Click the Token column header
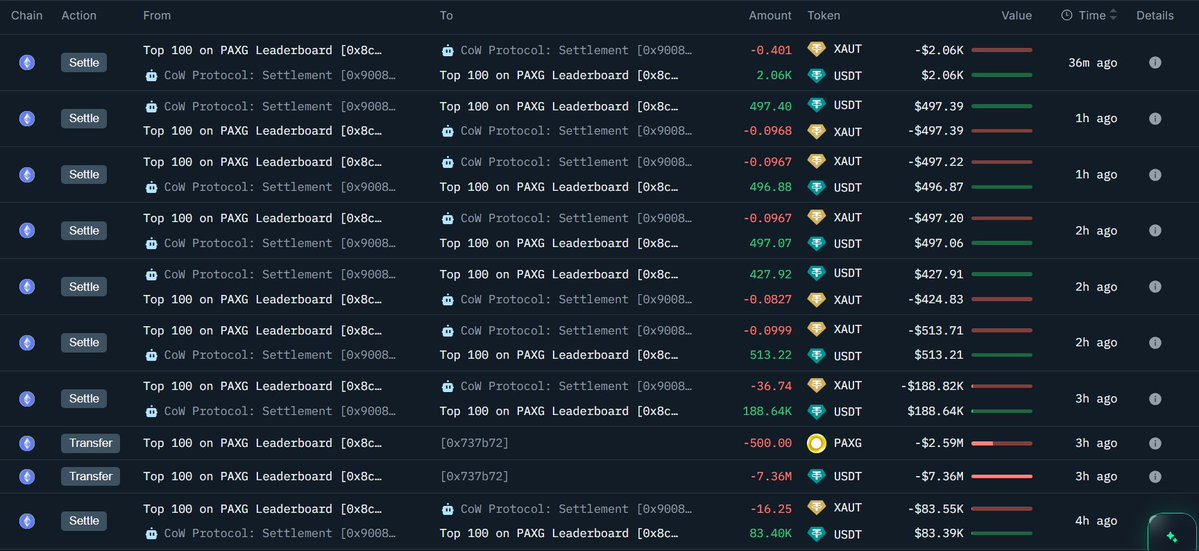1199x551 pixels. point(824,15)
